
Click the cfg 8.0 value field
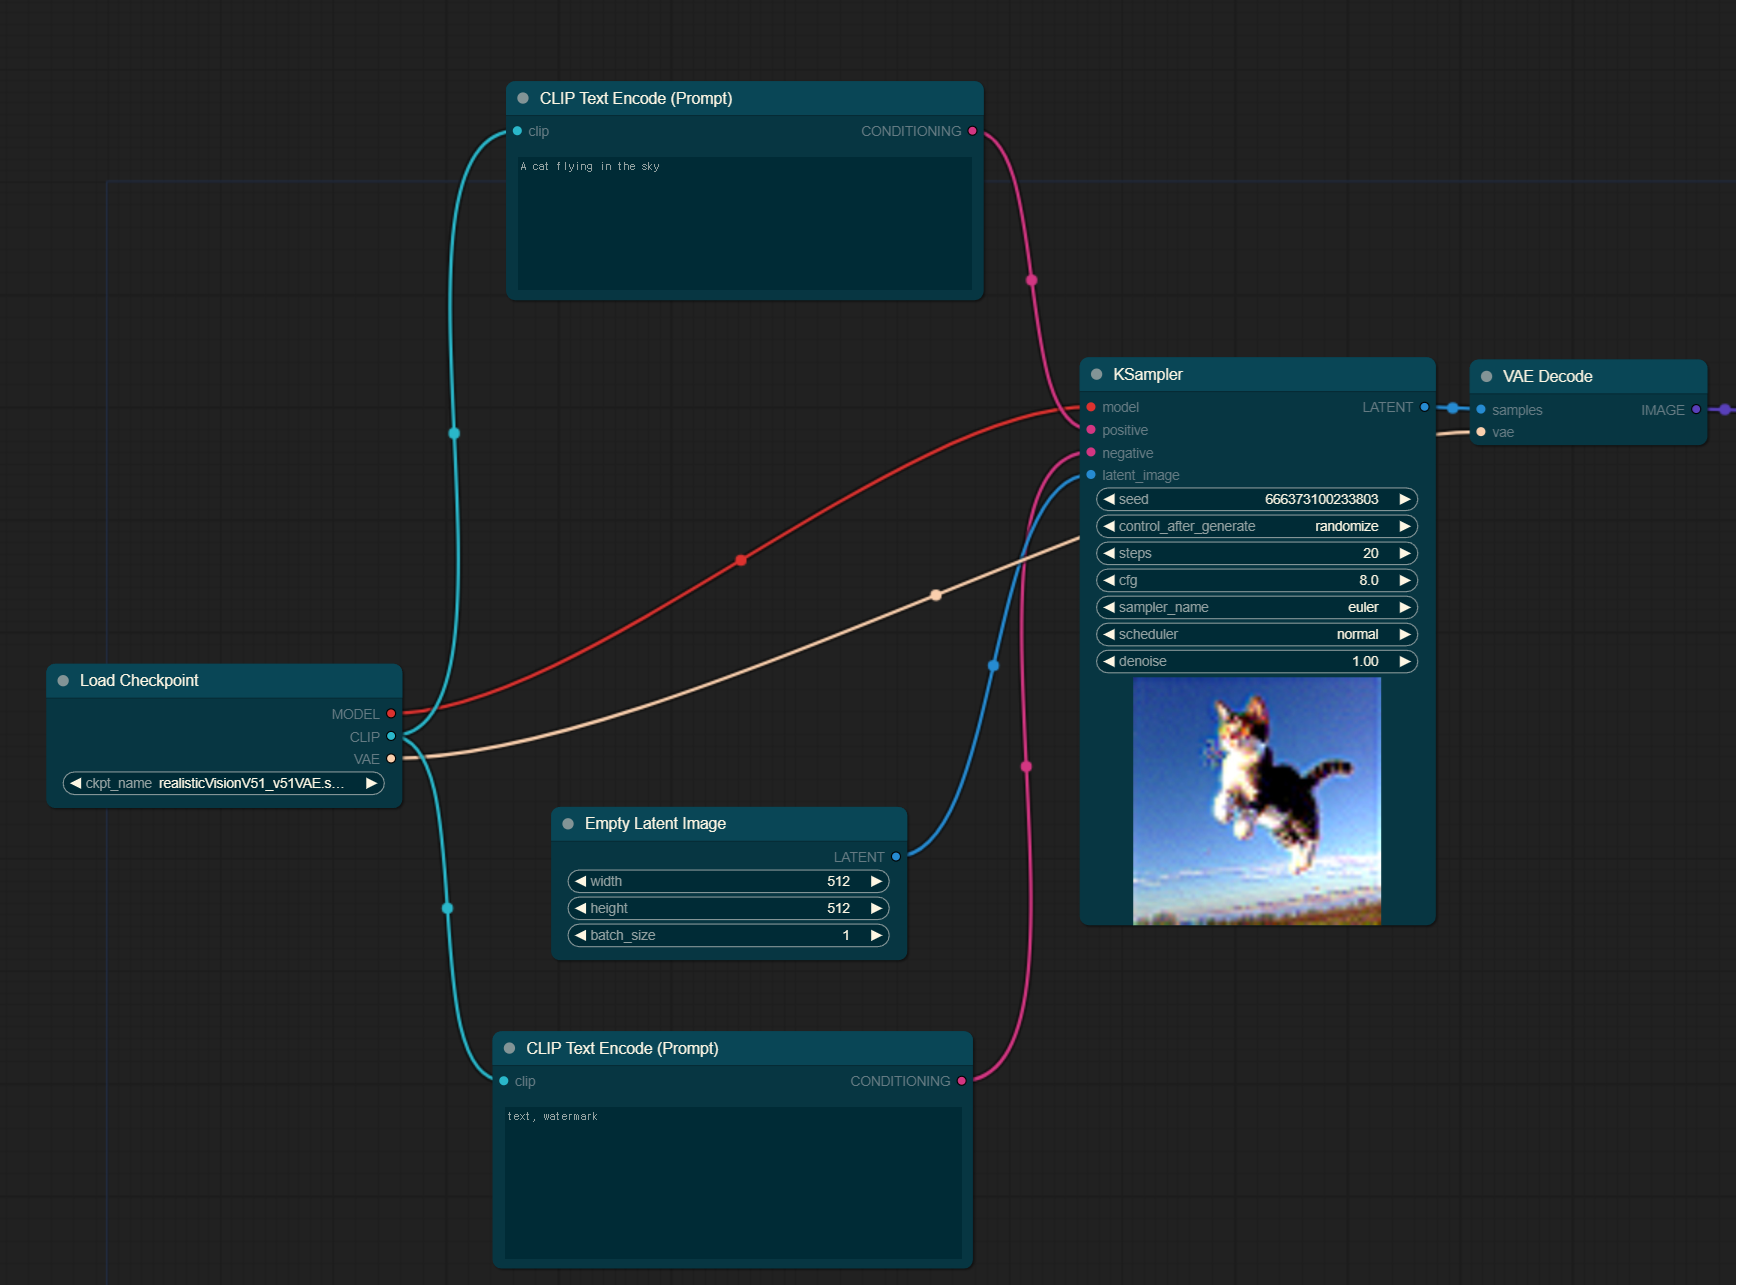point(1257,580)
